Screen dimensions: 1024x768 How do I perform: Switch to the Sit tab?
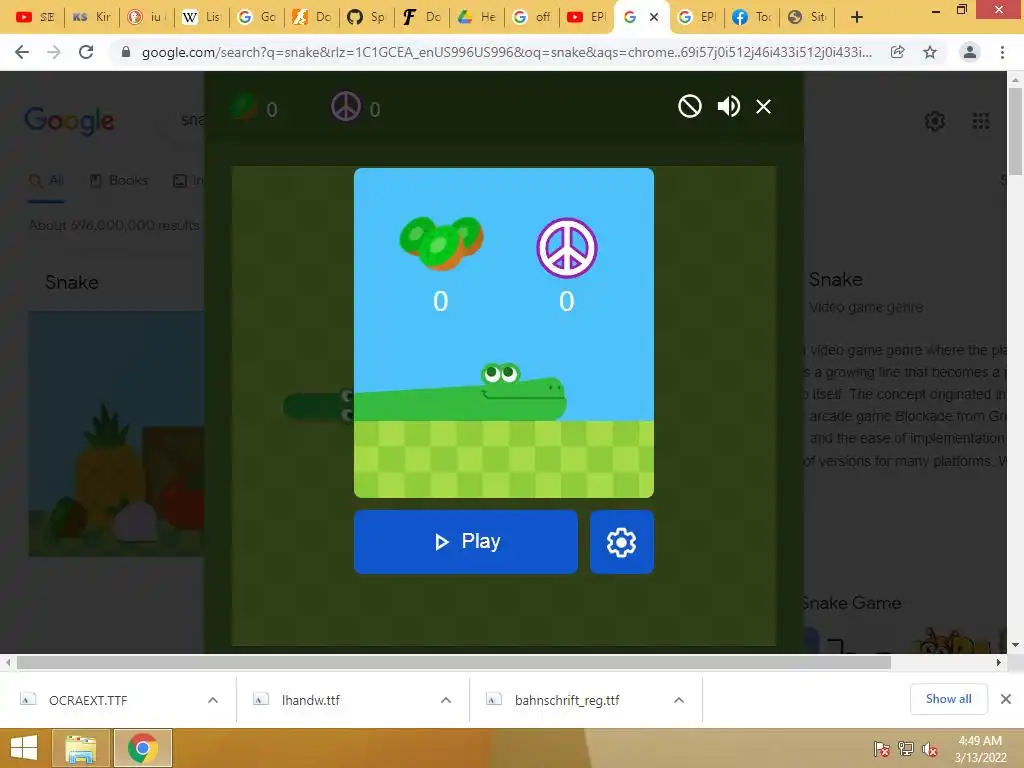(x=807, y=17)
